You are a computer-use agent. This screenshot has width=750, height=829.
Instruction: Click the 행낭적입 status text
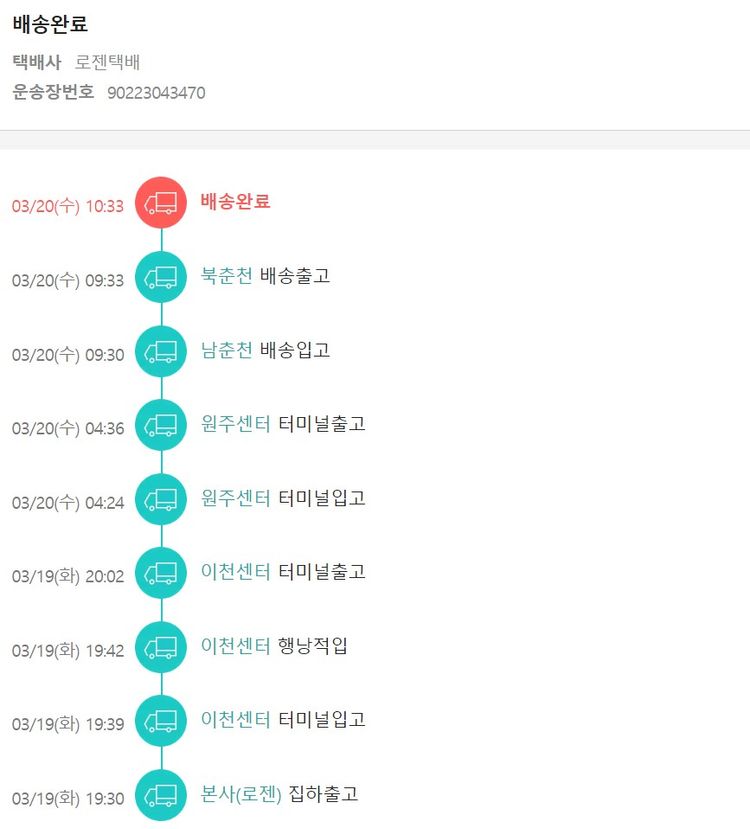pos(313,646)
